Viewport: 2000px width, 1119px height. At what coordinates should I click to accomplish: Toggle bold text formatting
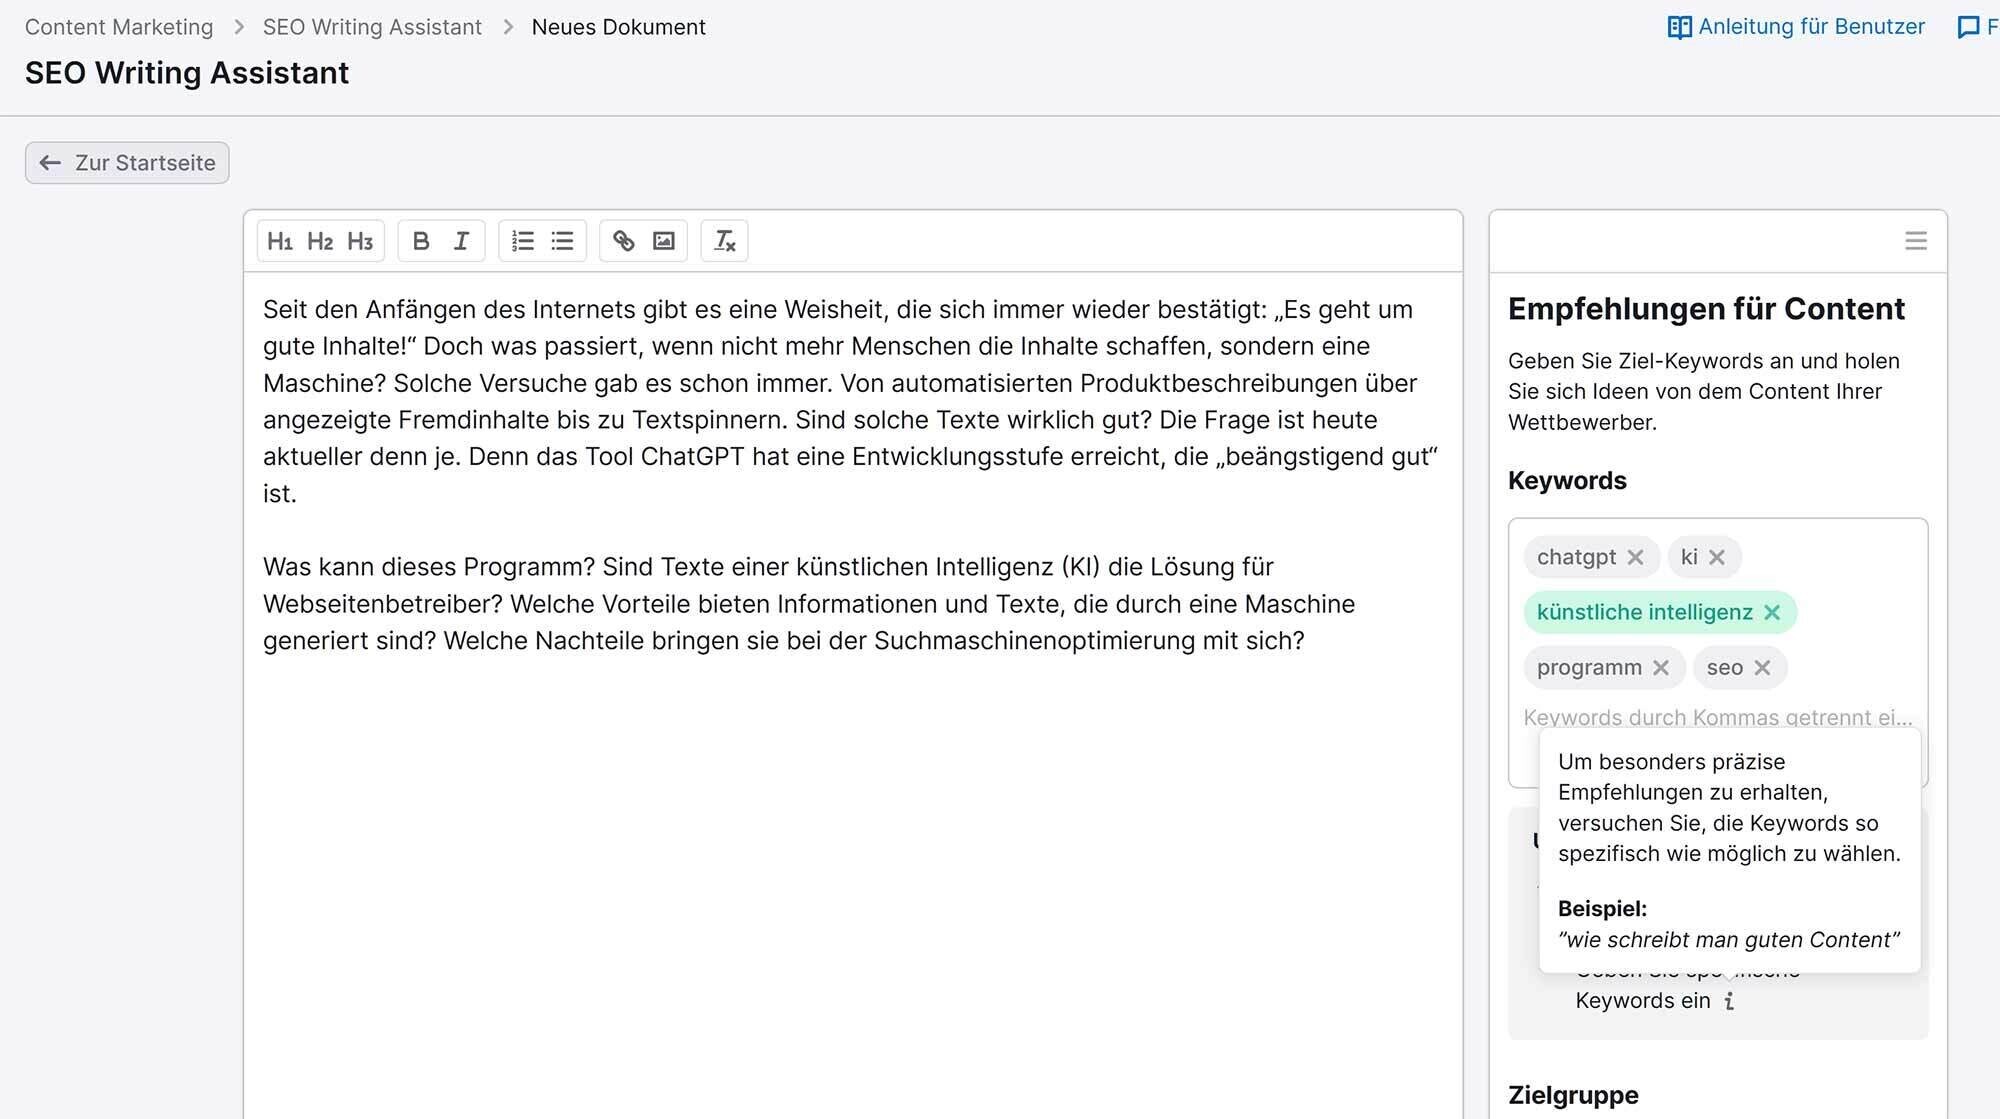421,240
